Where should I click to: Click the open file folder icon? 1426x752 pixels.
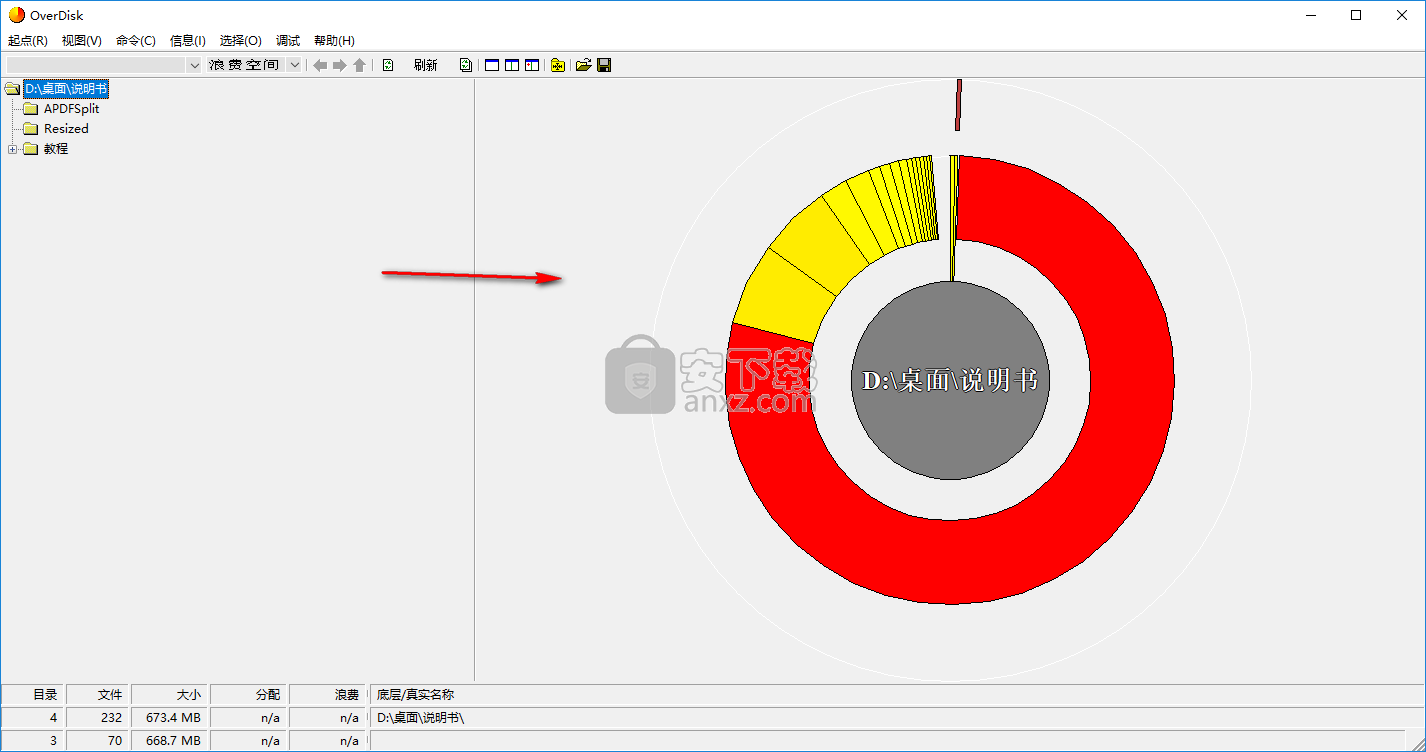(x=584, y=65)
